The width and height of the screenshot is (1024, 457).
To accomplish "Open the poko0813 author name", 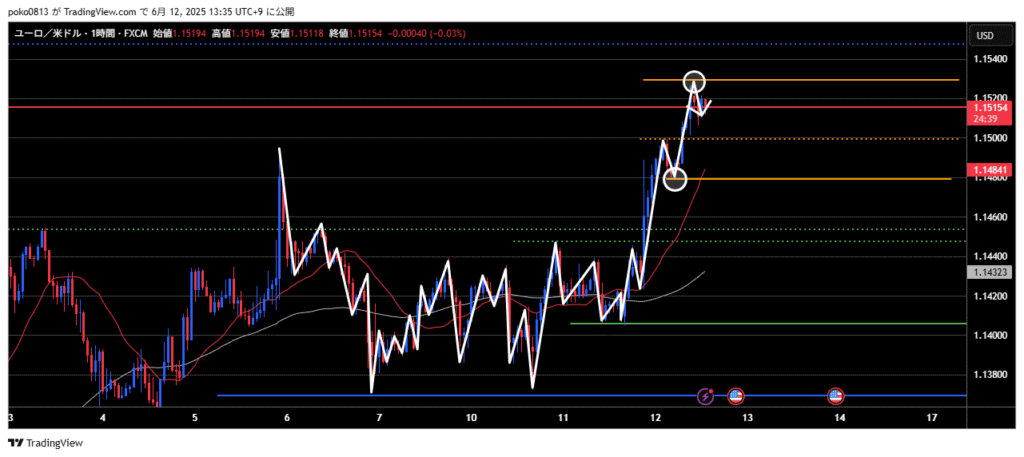I will [x=31, y=10].
